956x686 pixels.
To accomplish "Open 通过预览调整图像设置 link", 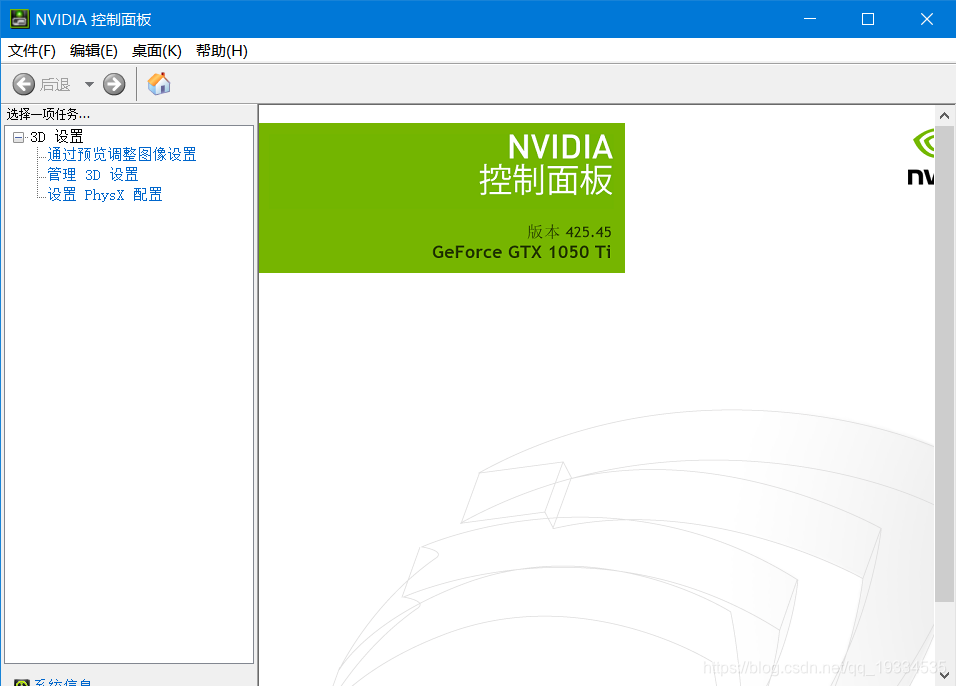I will click(x=122, y=154).
